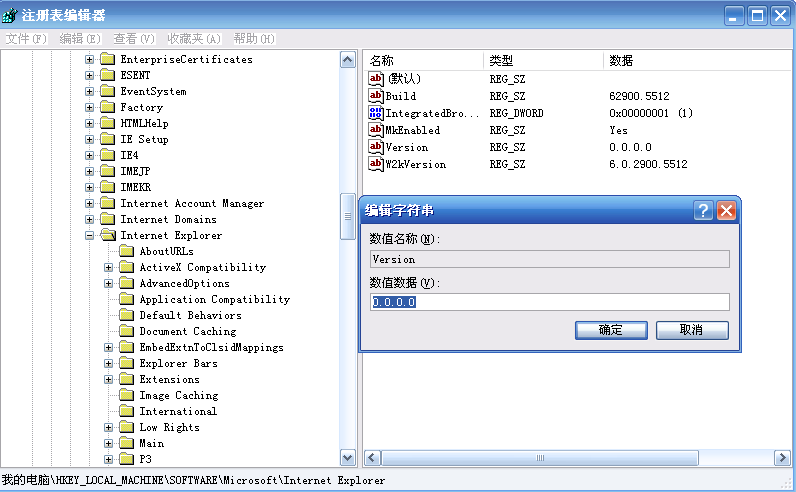
Task: Click the tree pane vertical scrollbar thumb
Action: tap(348, 216)
